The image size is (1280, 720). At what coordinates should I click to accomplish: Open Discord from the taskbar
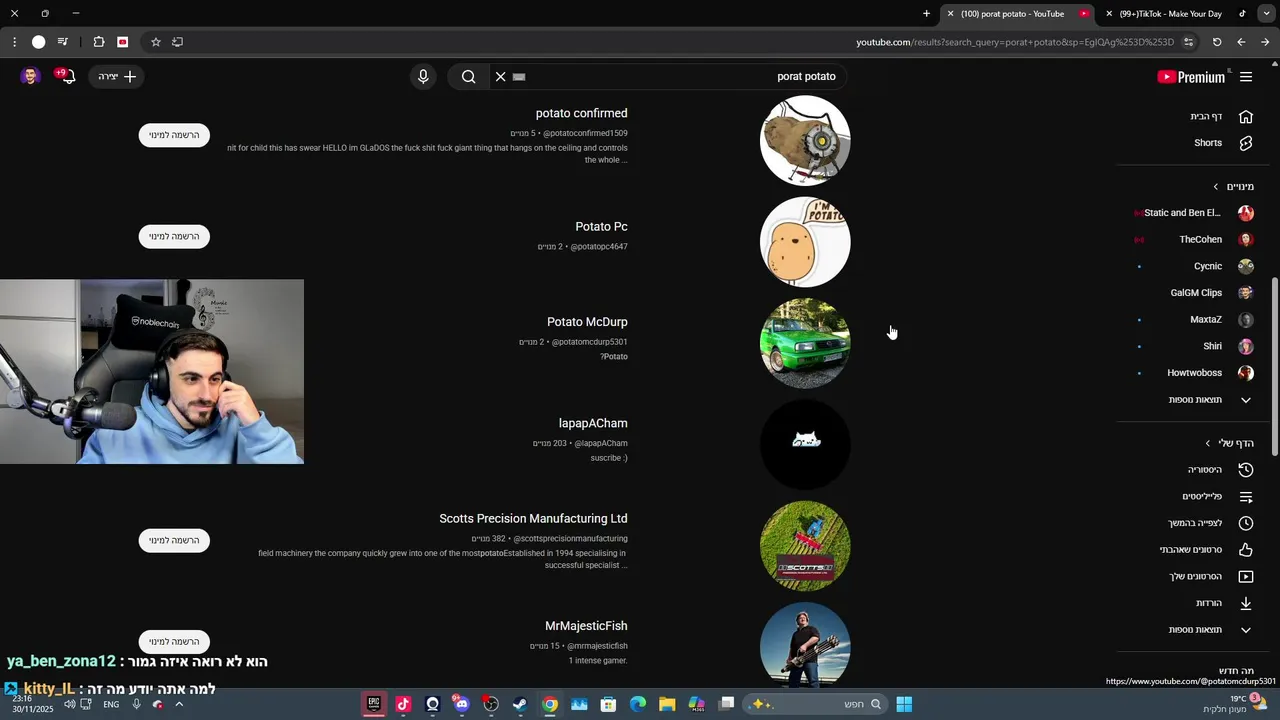(461, 704)
